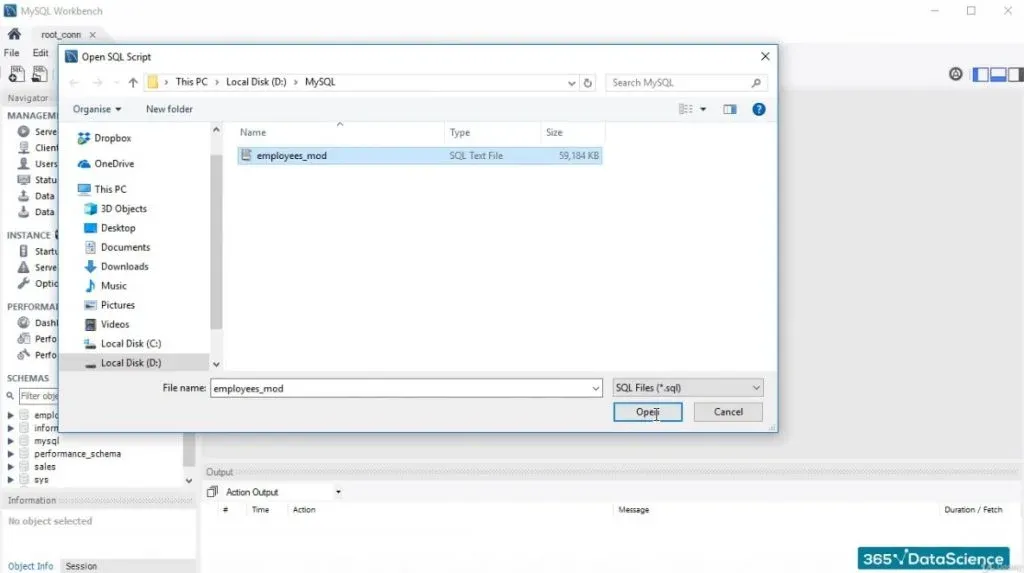
Task: Click the refresh icon beside the address bar
Action: (588, 83)
